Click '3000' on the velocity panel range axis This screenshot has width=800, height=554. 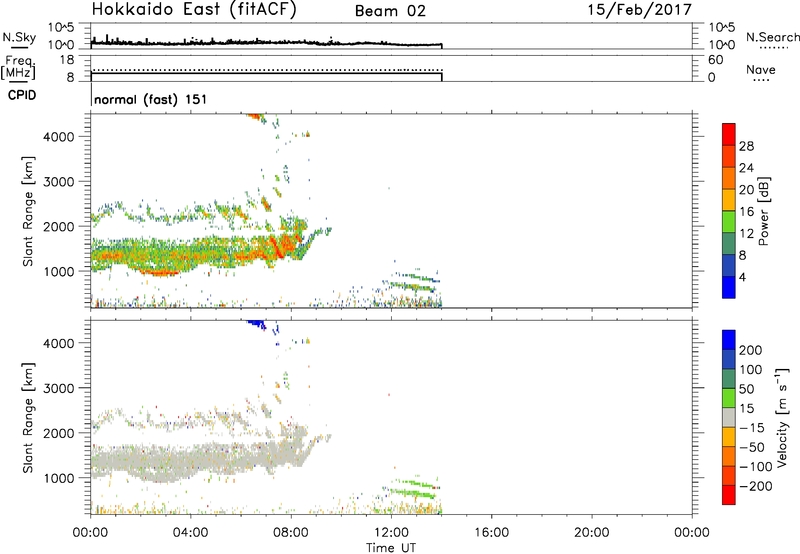[59, 388]
